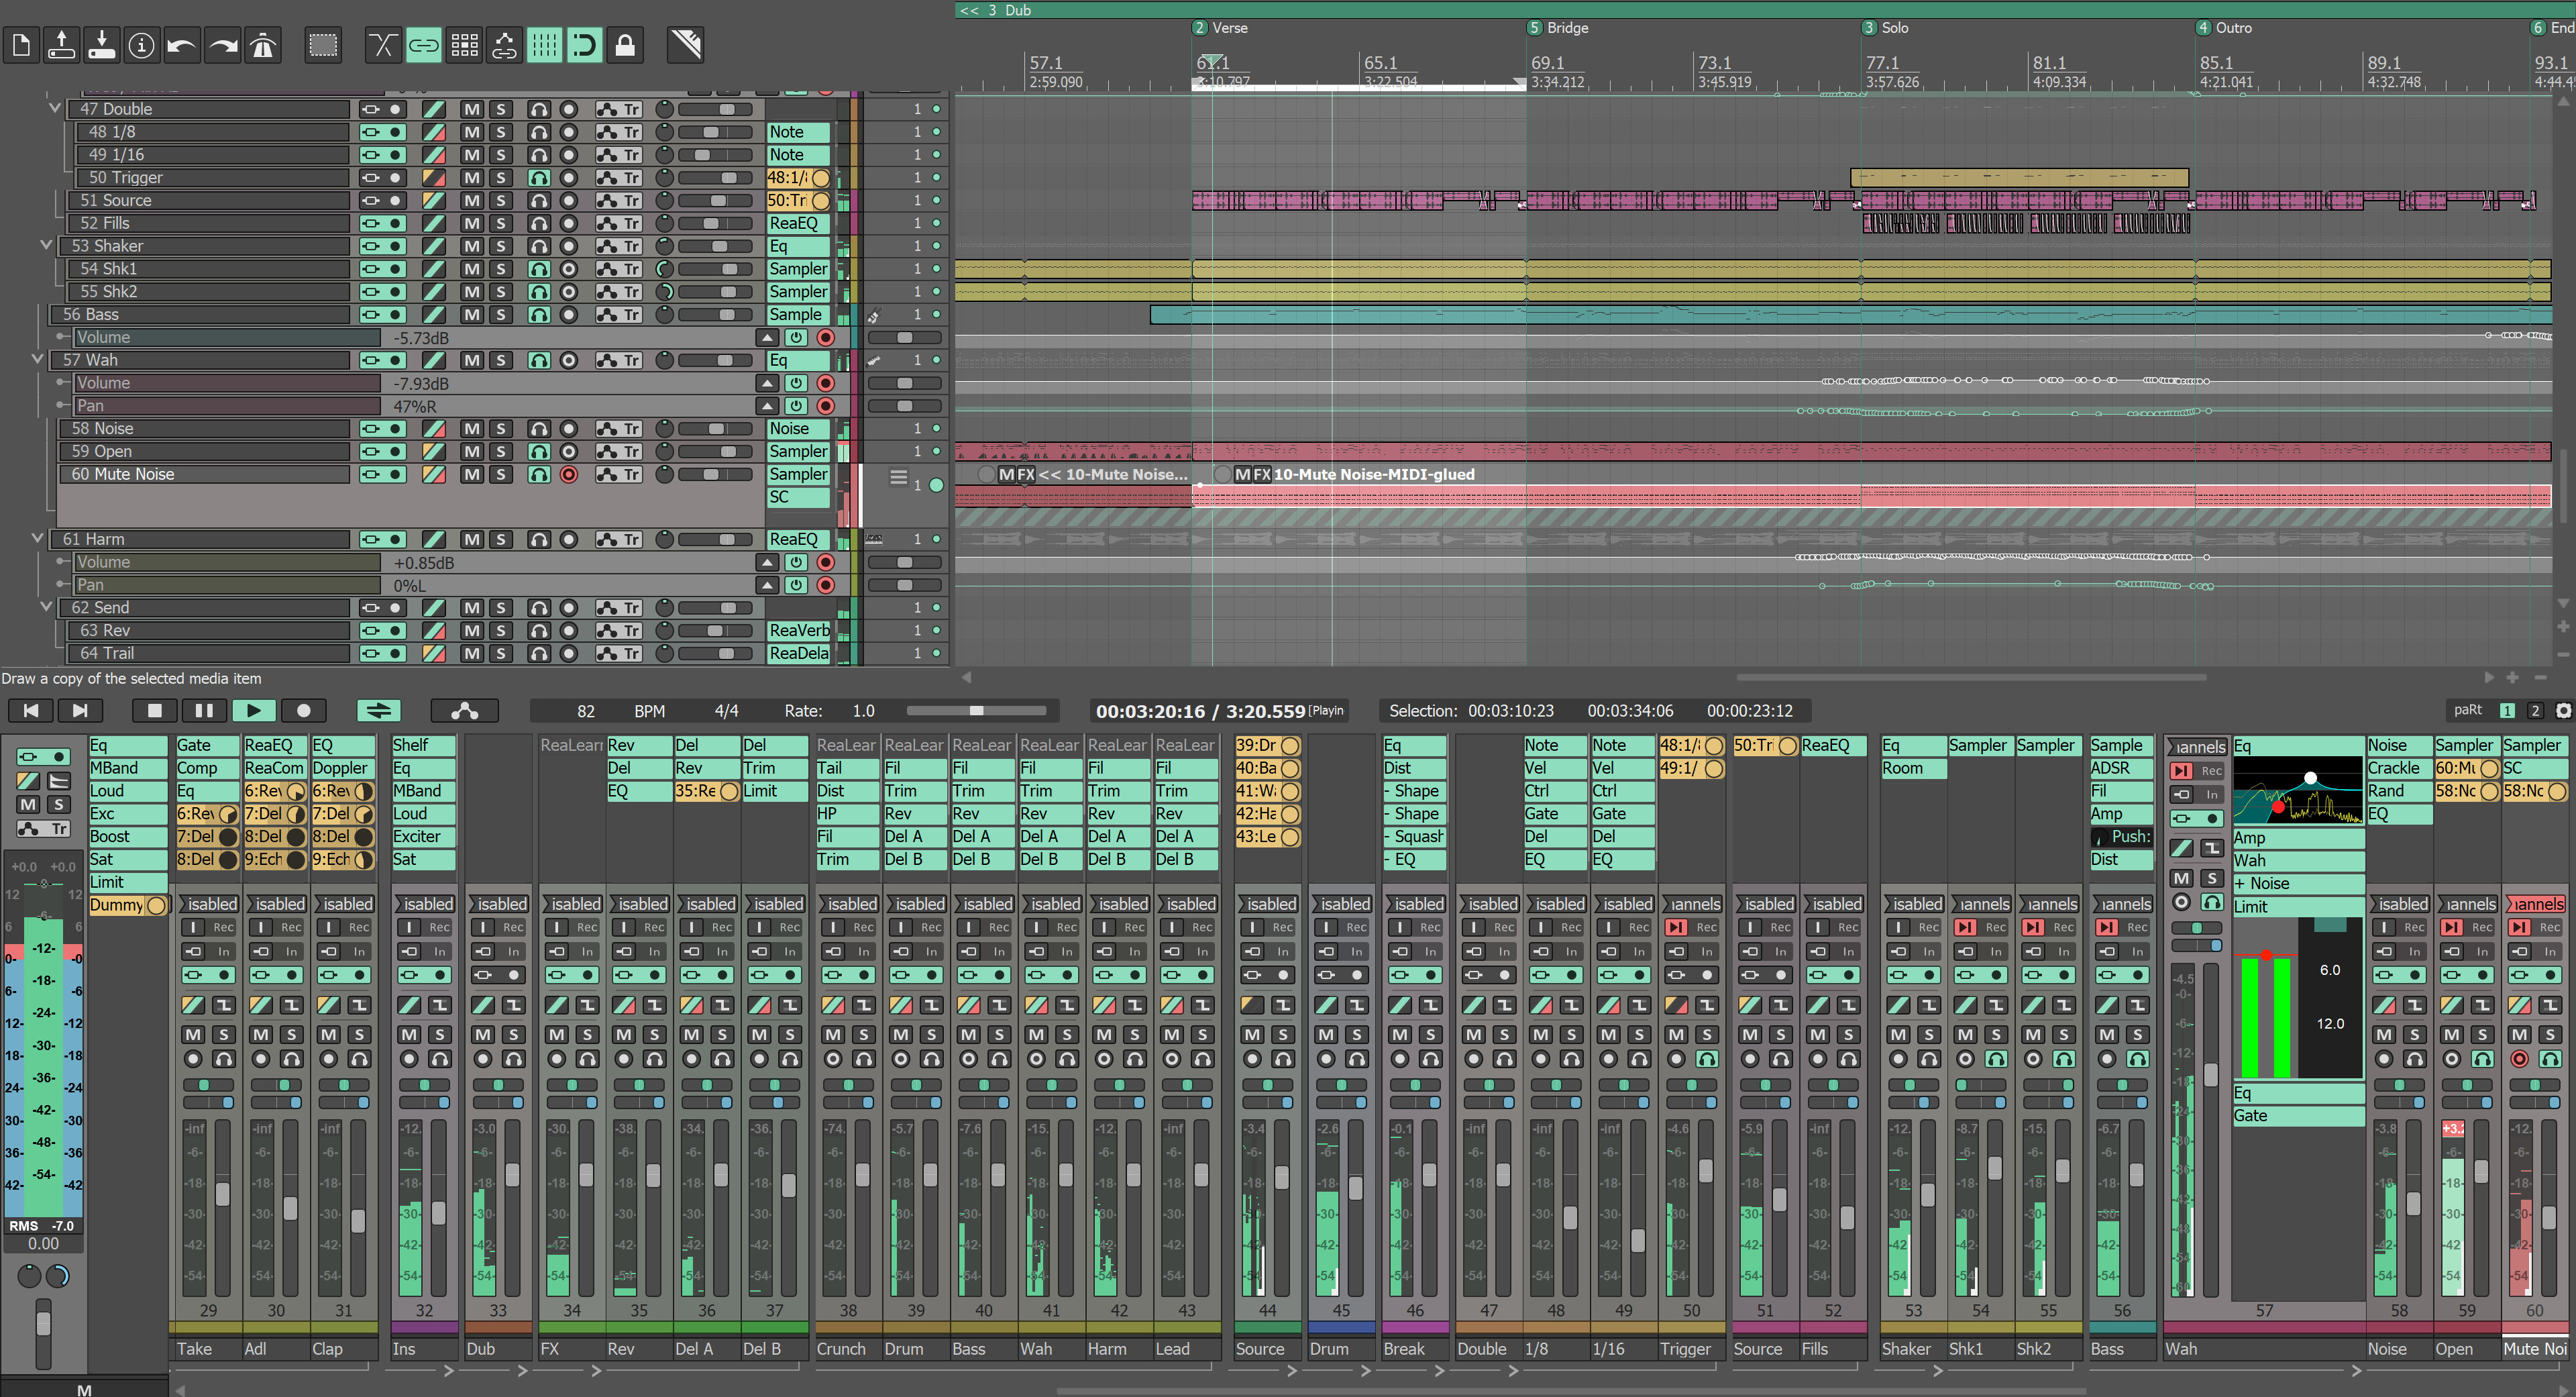Click the go-to-end transport button
Image resolution: width=2576 pixels, height=1397 pixels.
[x=80, y=711]
